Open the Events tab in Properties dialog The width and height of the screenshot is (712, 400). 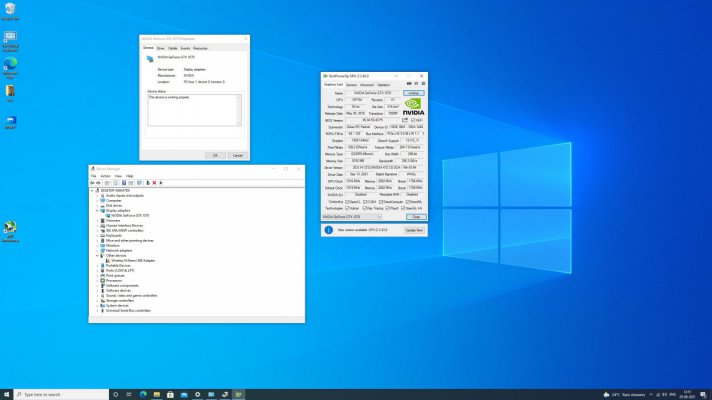[x=185, y=48]
